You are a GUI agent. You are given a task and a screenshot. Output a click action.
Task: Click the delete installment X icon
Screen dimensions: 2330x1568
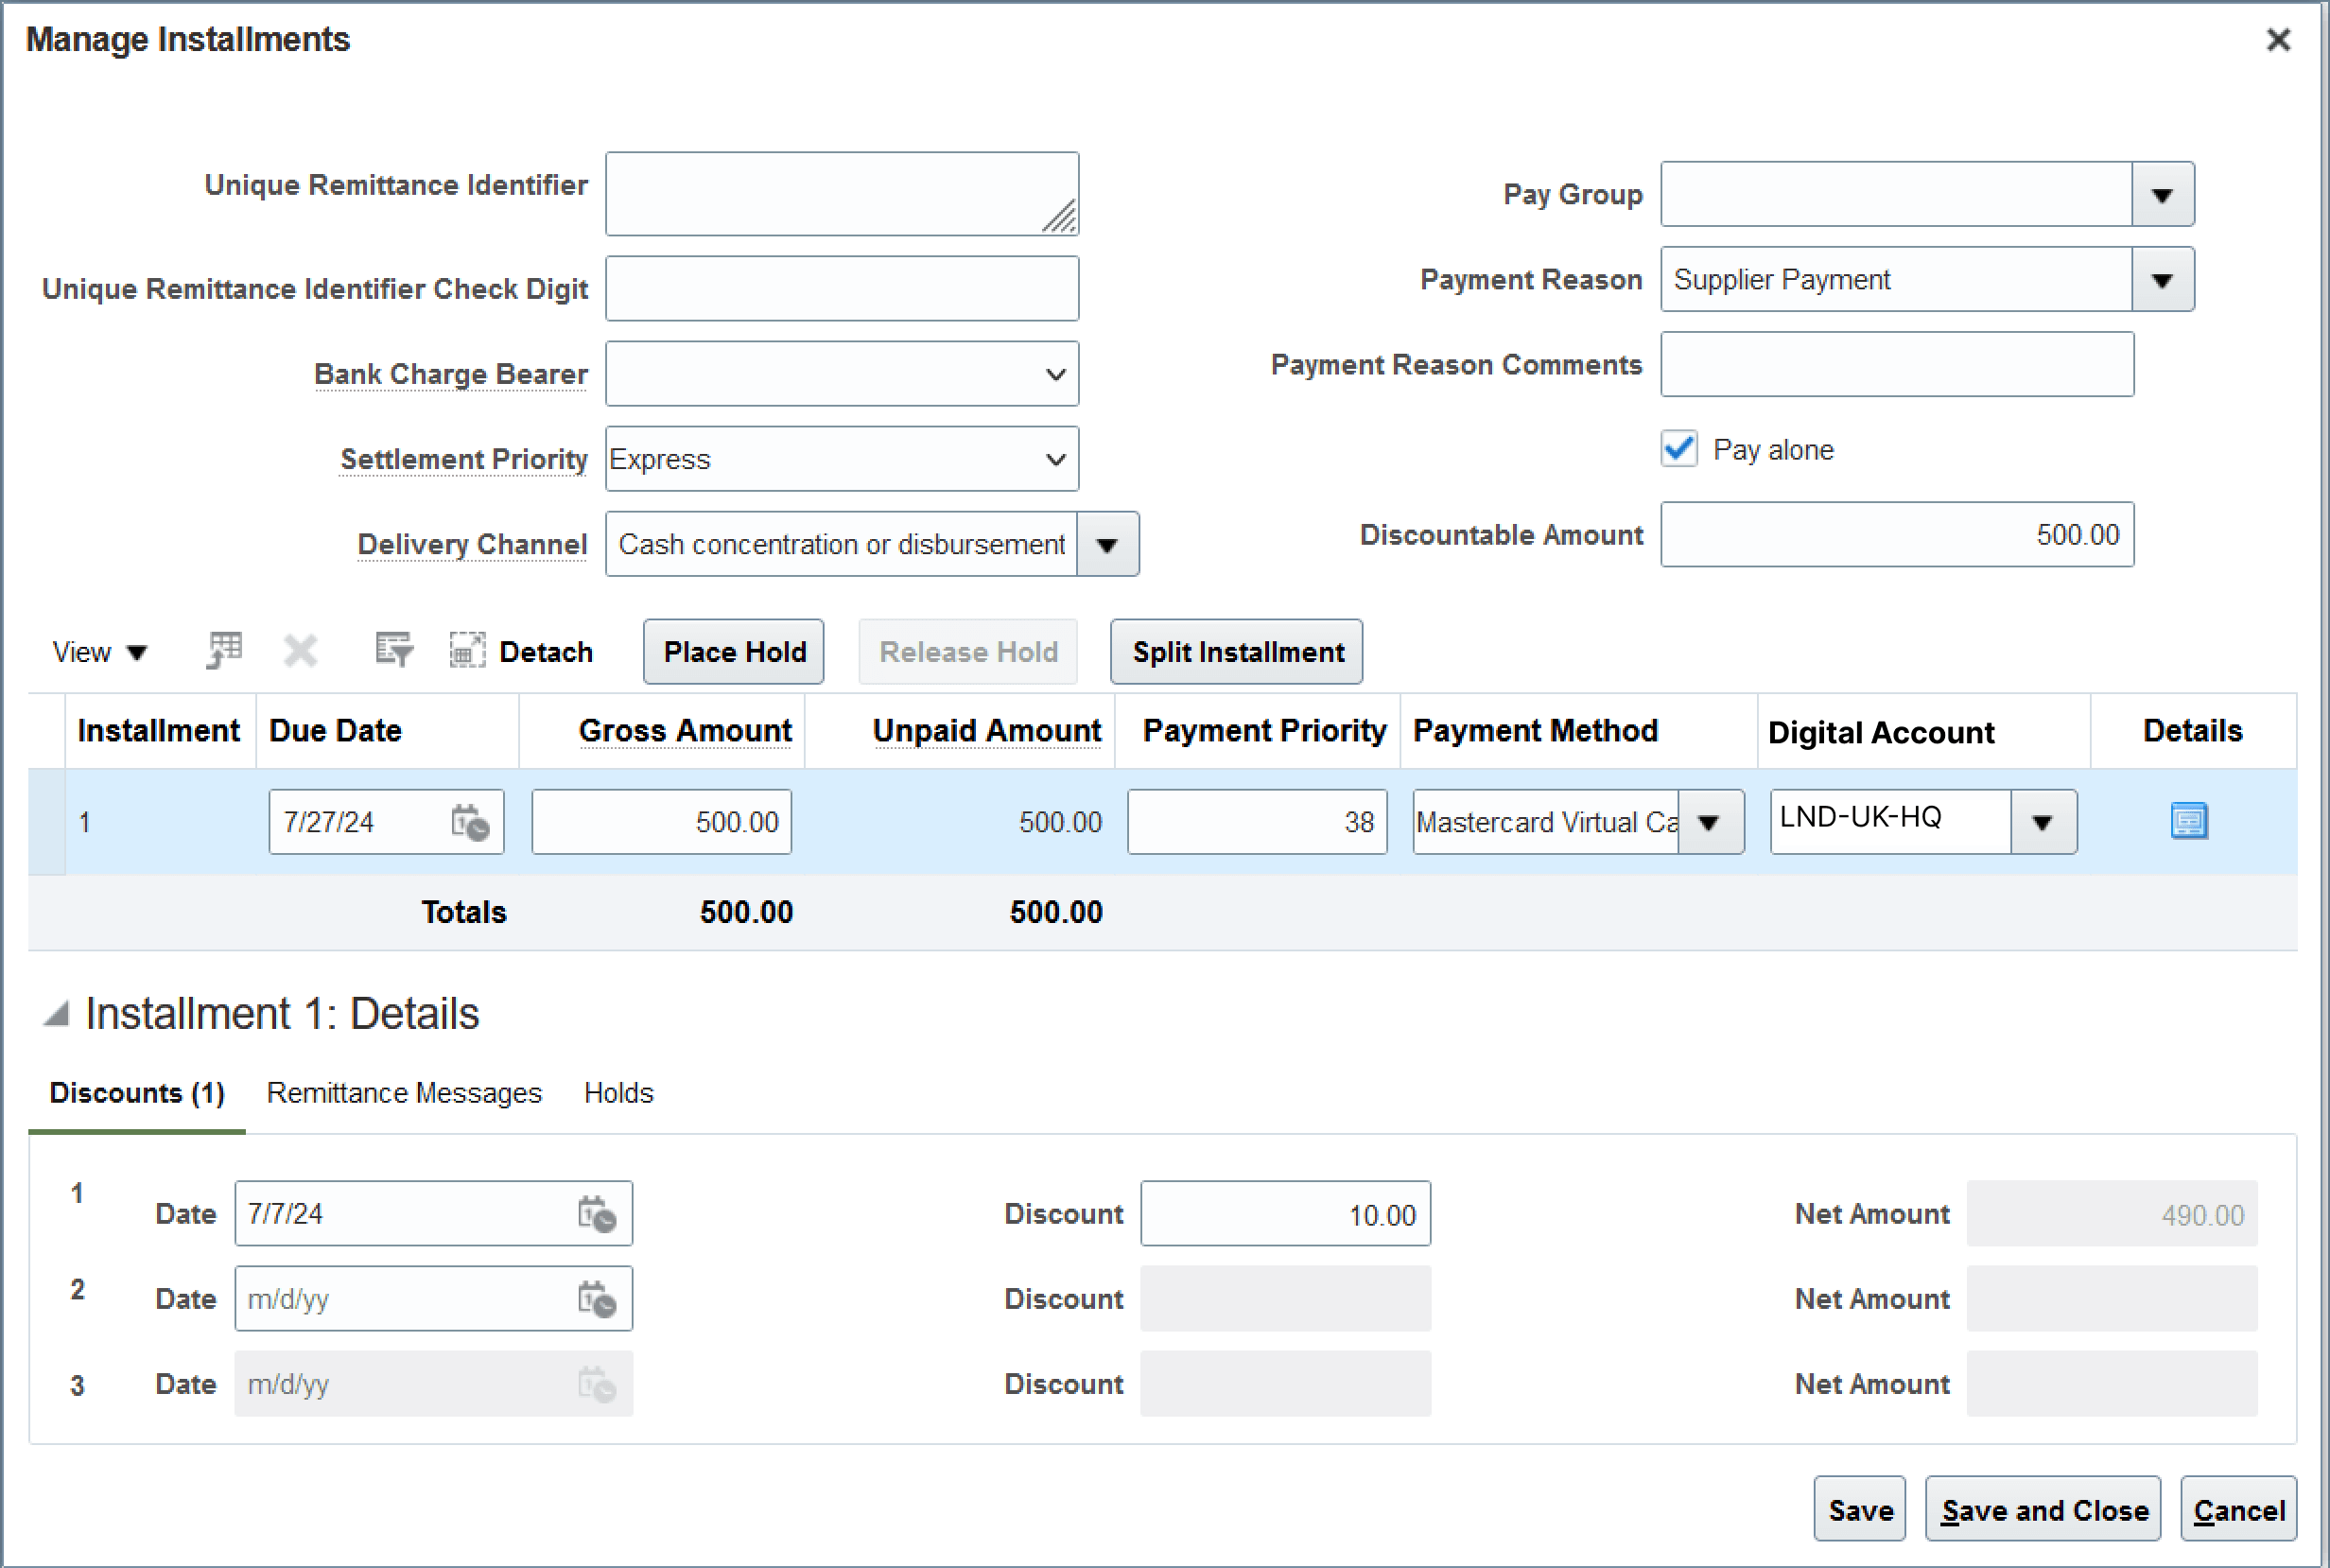point(299,651)
